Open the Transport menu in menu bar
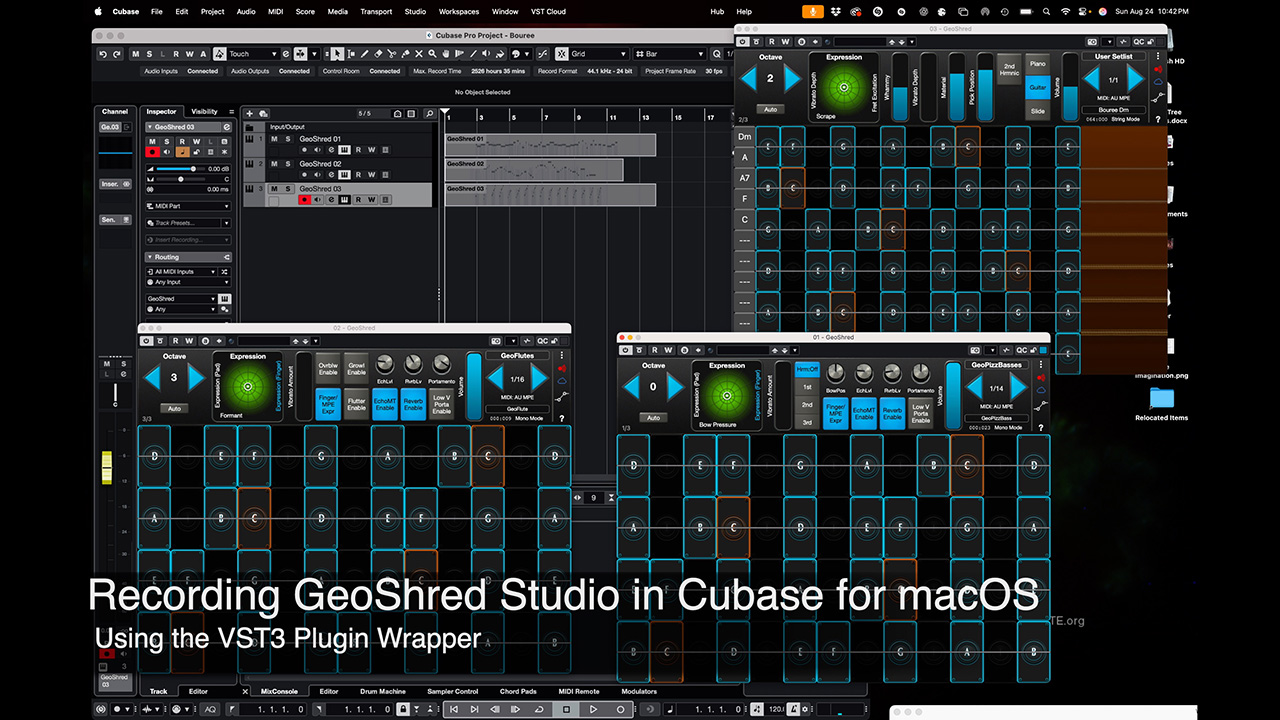Screen dimensions: 1280x720 [x=376, y=11]
